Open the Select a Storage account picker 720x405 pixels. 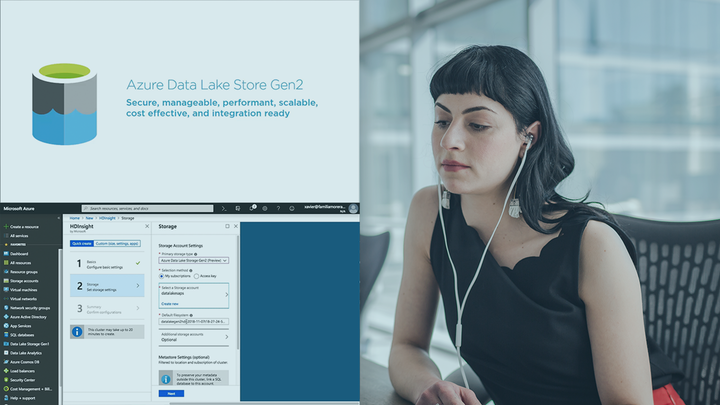click(x=193, y=295)
